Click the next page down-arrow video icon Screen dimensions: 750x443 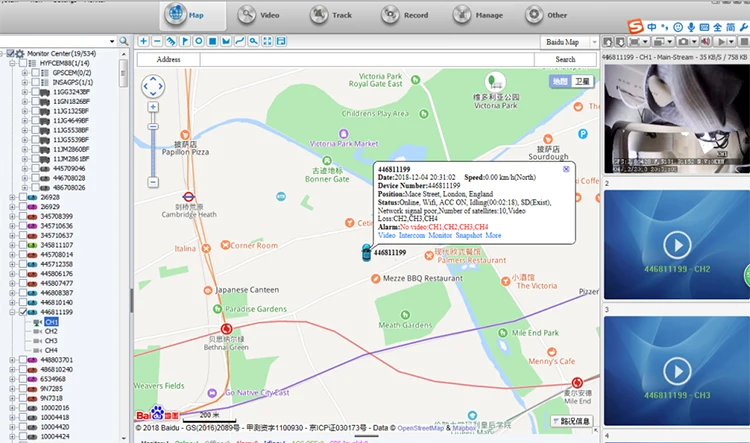click(x=620, y=42)
